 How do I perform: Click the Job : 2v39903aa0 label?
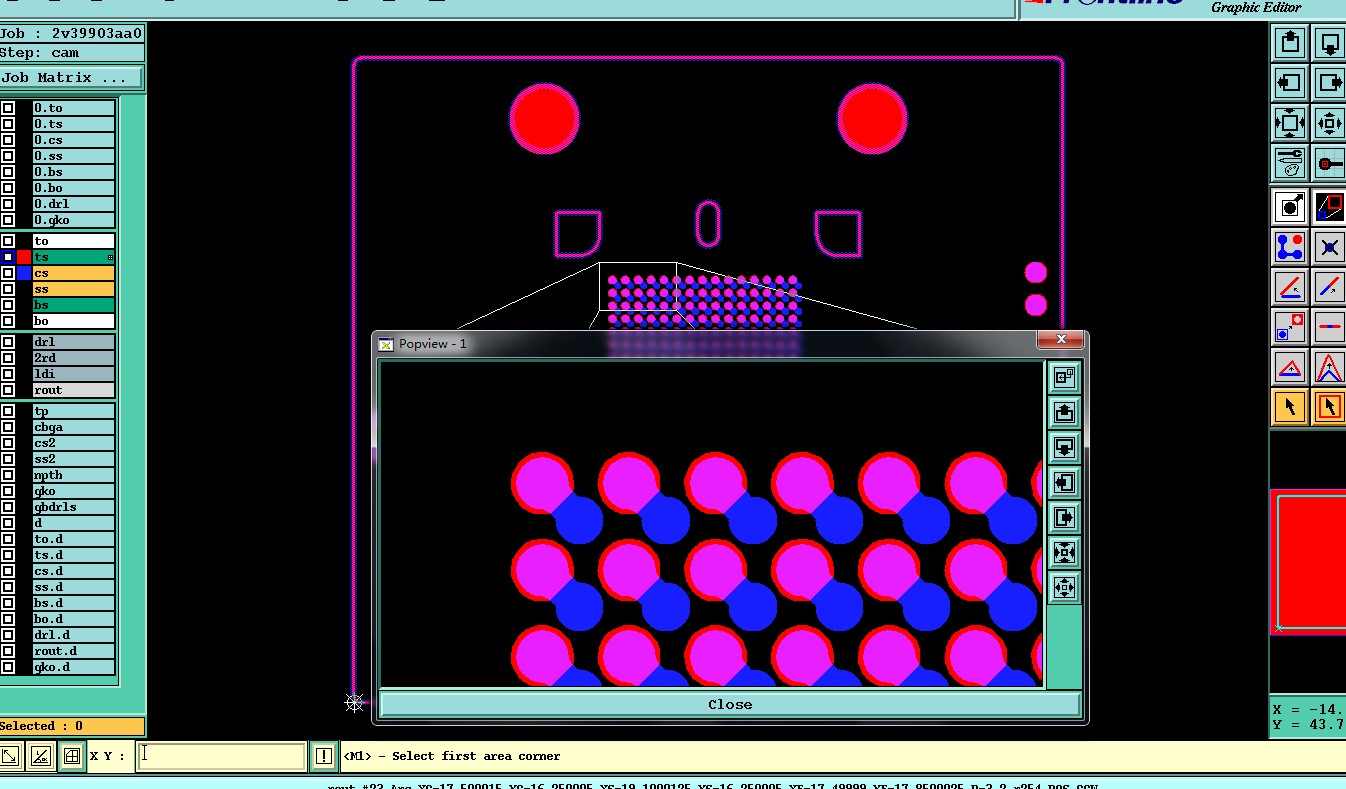[71, 33]
